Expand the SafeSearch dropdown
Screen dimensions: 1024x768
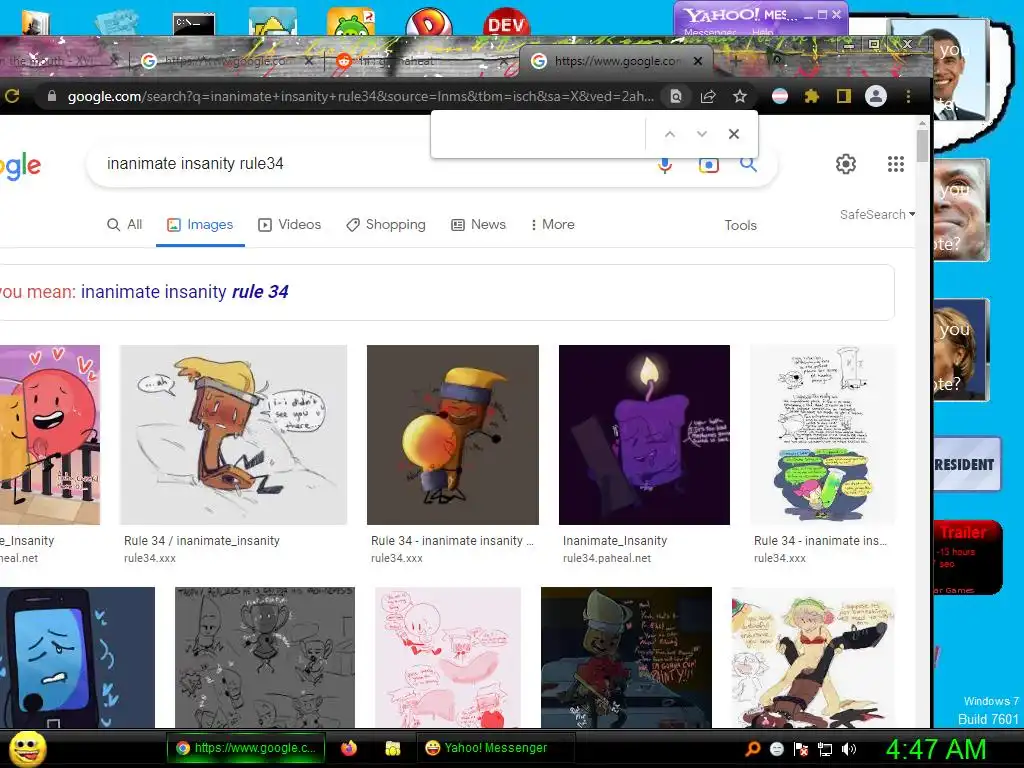pos(877,214)
